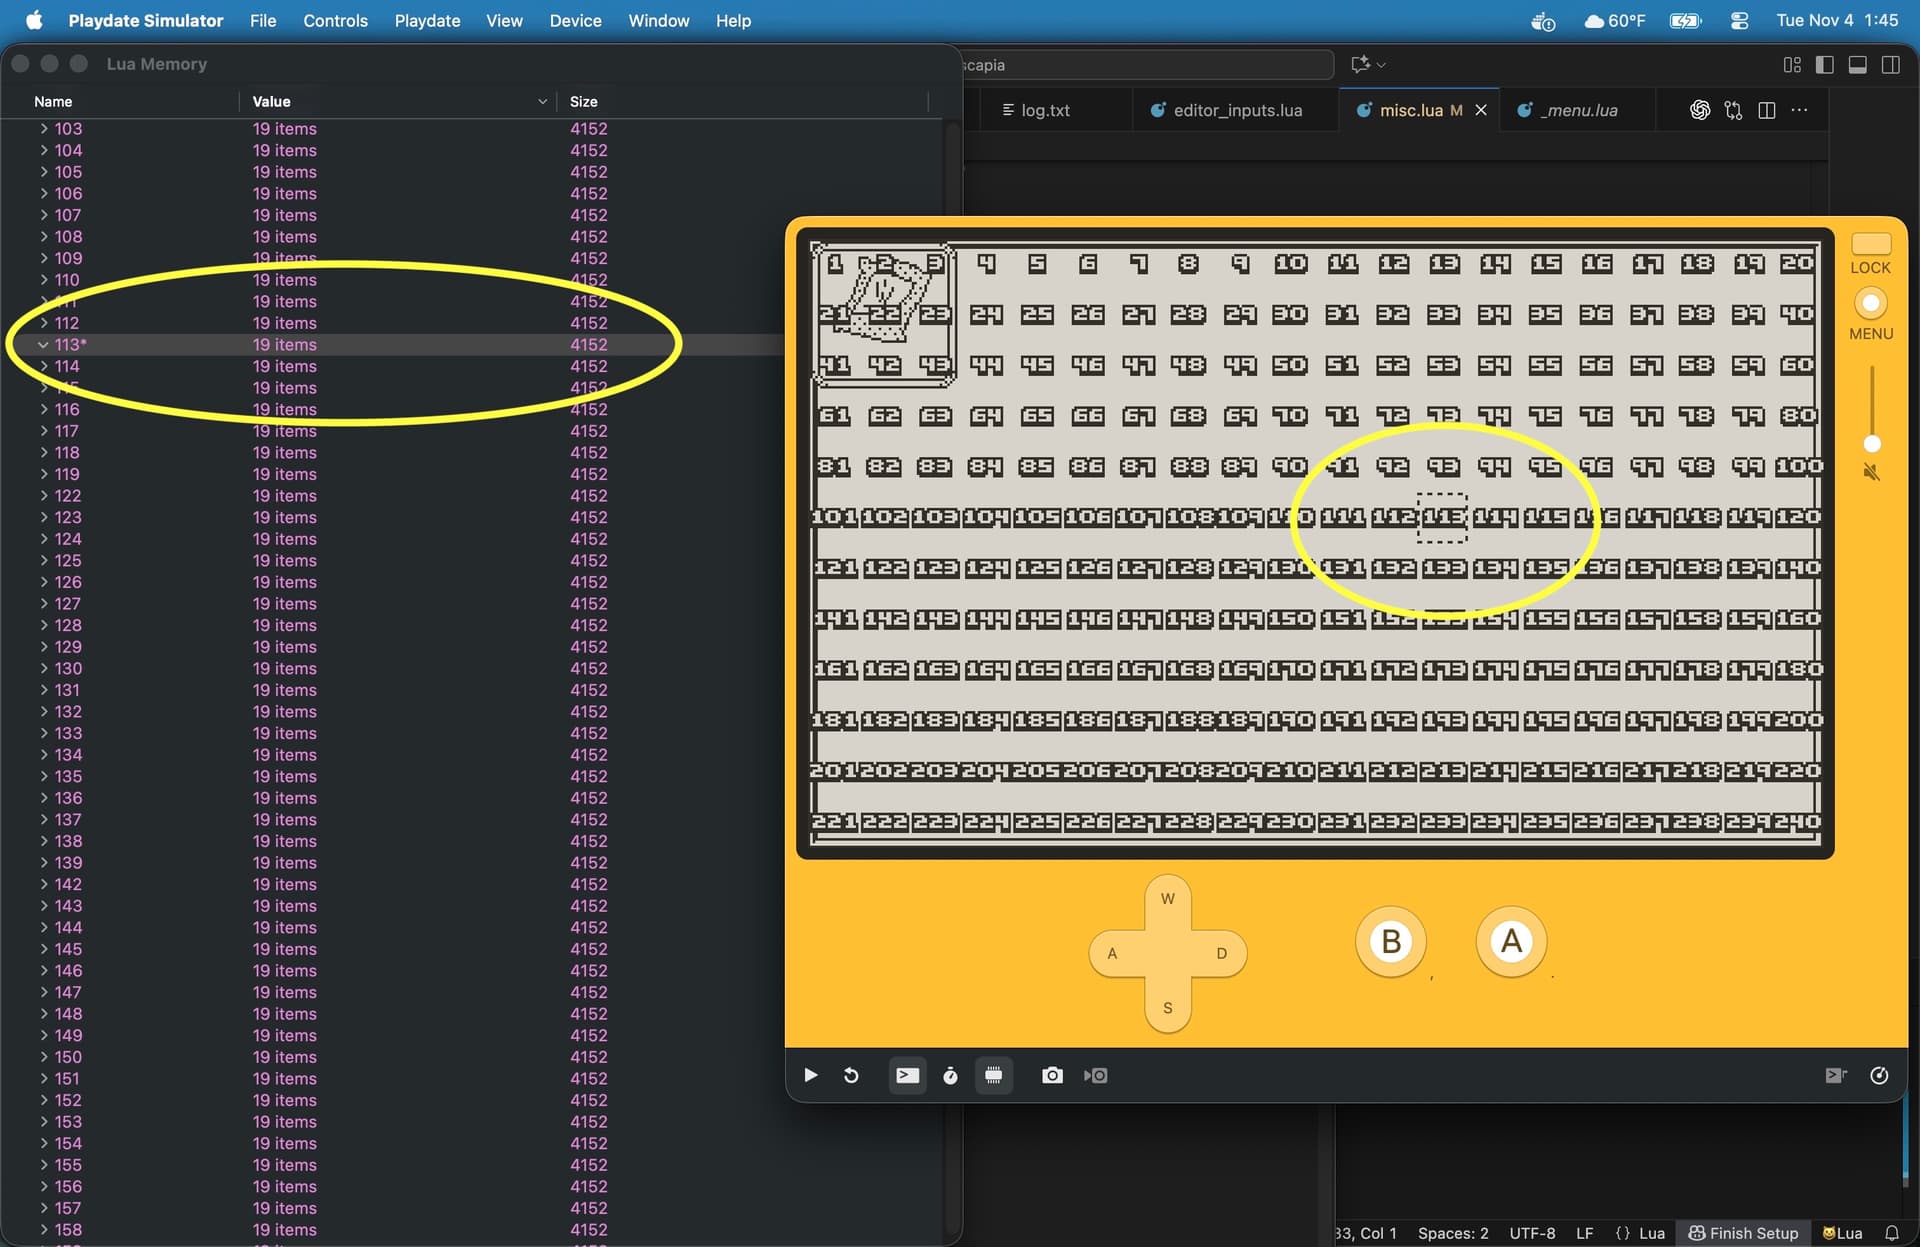This screenshot has width=1920, height=1247.
Task: Expand the 128 row in Lua Memory
Action: (43, 625)
